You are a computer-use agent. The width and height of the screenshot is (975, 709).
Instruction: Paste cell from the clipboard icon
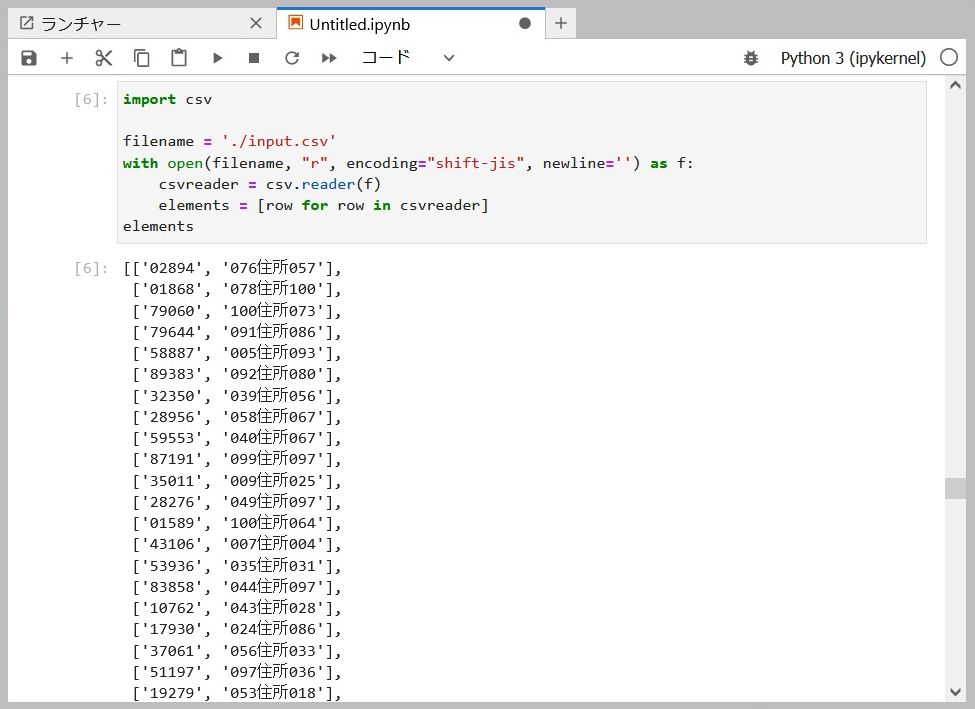pyautogui.click(x=179, y=57)
